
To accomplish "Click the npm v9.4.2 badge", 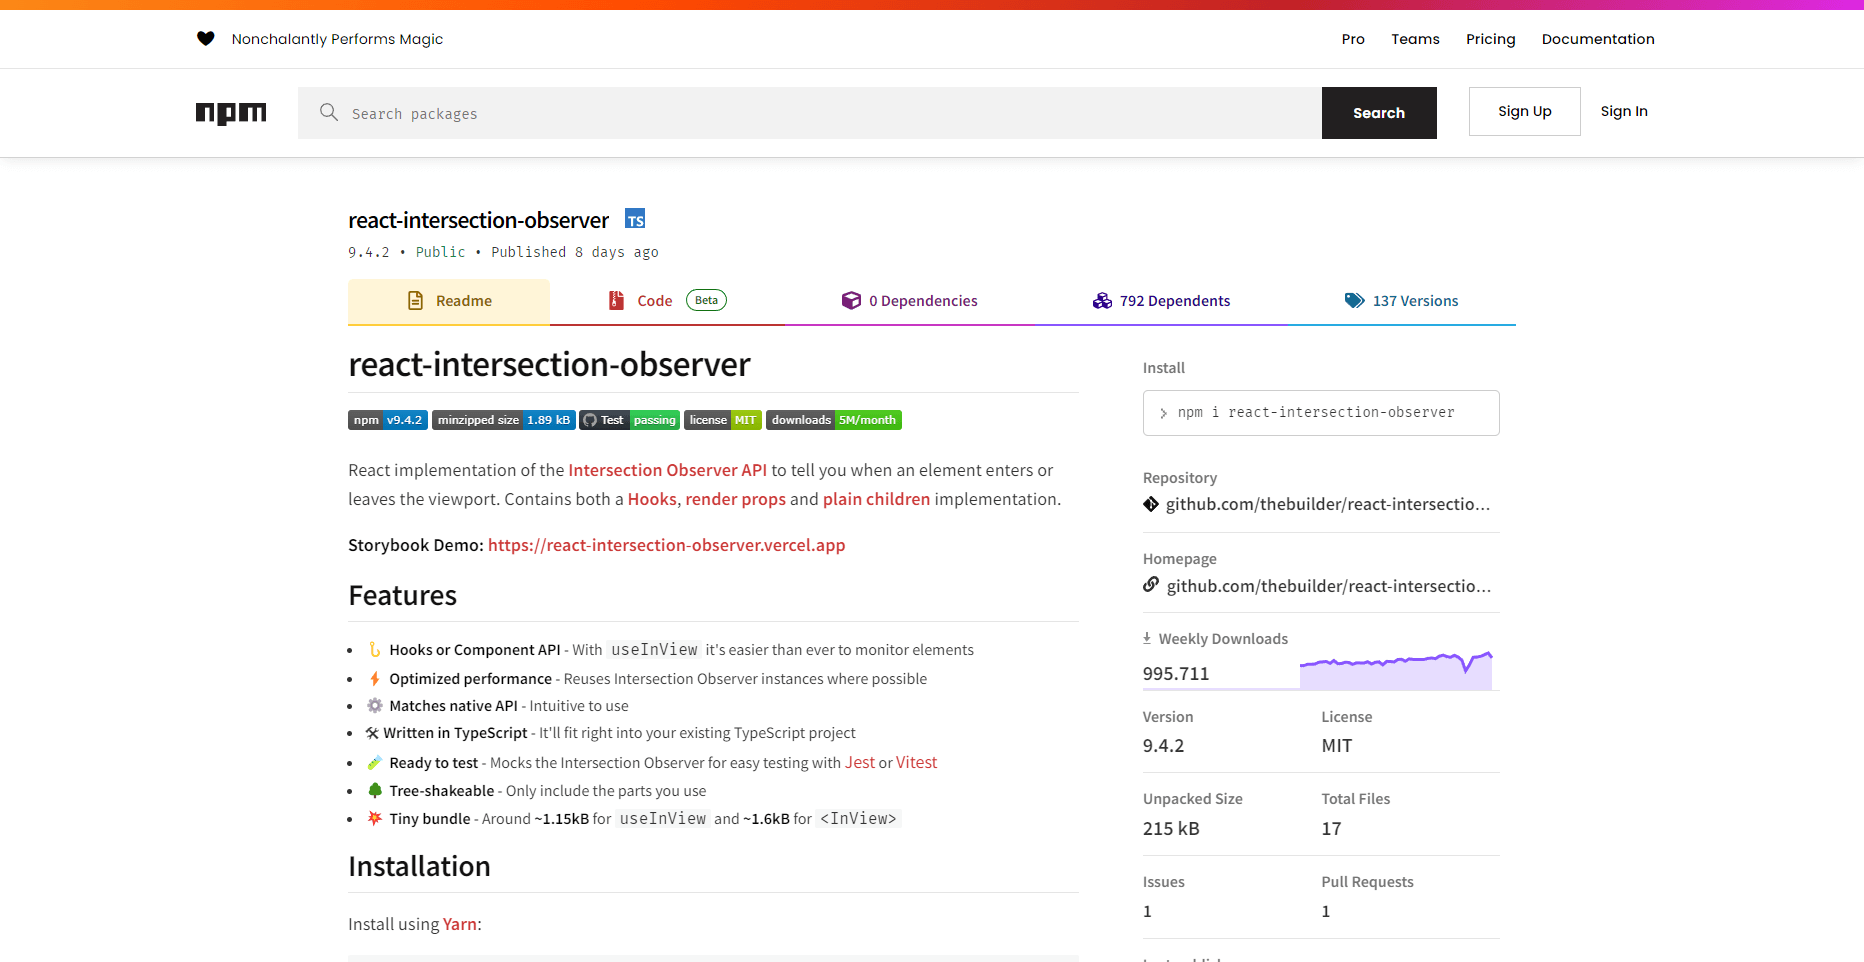I will click(x=388, y=420).
